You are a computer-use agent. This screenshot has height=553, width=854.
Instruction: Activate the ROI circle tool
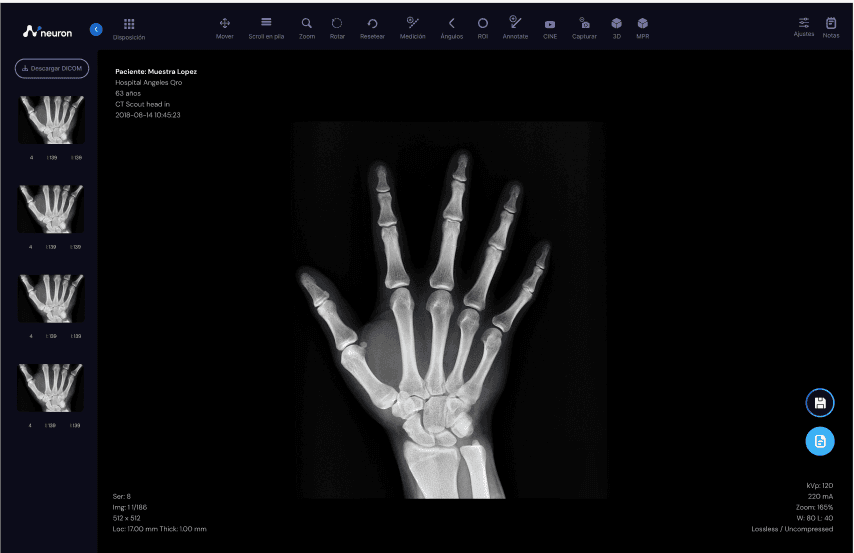coord(482,23)
